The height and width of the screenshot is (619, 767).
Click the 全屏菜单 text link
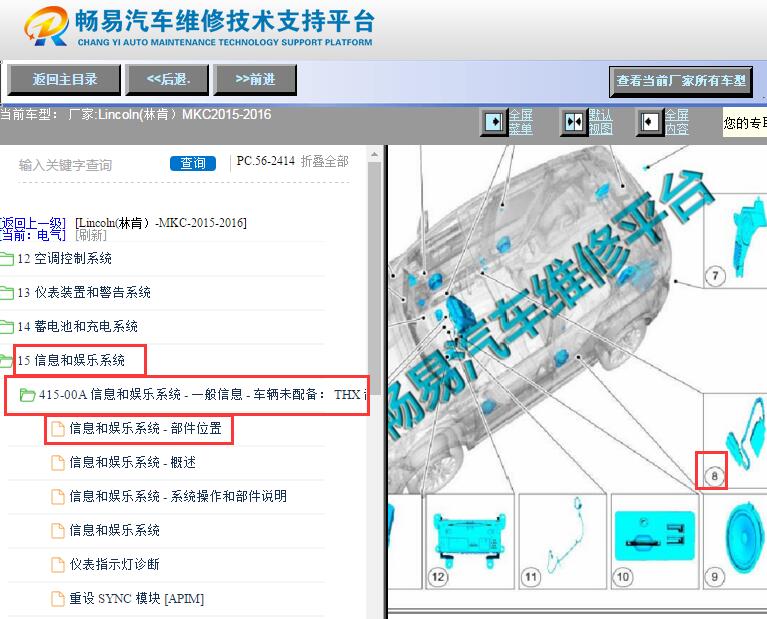520,122
